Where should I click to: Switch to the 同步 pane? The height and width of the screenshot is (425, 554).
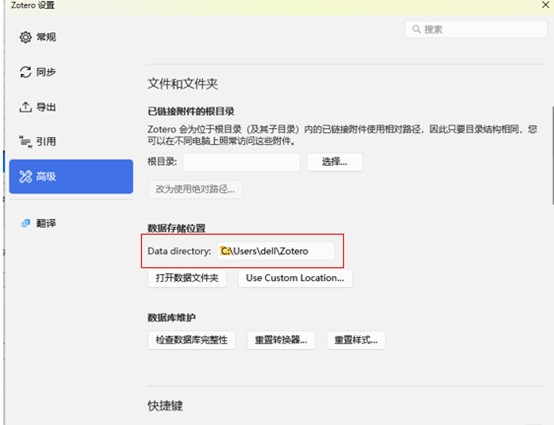[46, 72]
